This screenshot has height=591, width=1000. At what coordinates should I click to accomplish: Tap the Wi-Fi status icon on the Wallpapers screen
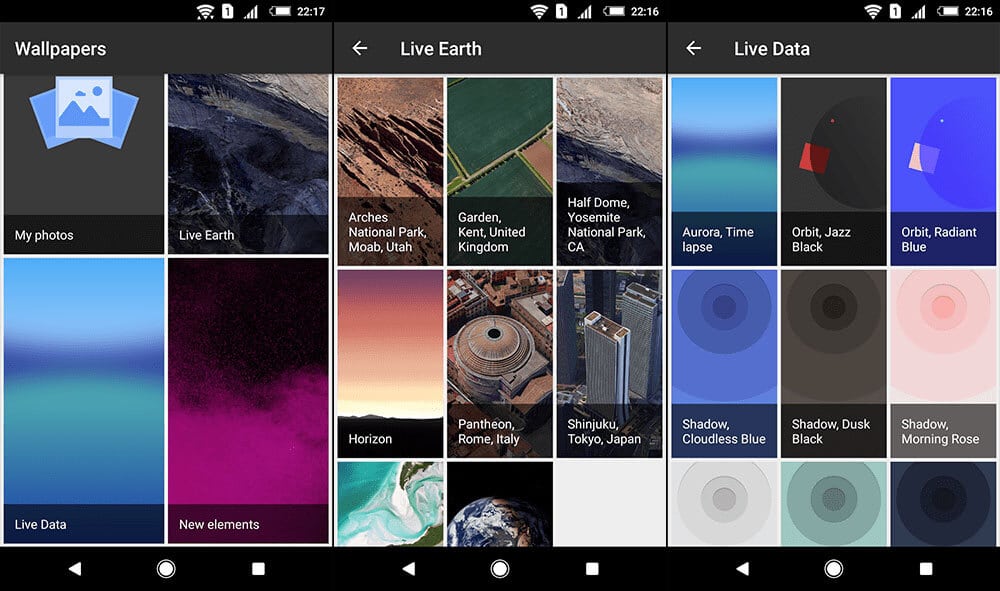205,11
